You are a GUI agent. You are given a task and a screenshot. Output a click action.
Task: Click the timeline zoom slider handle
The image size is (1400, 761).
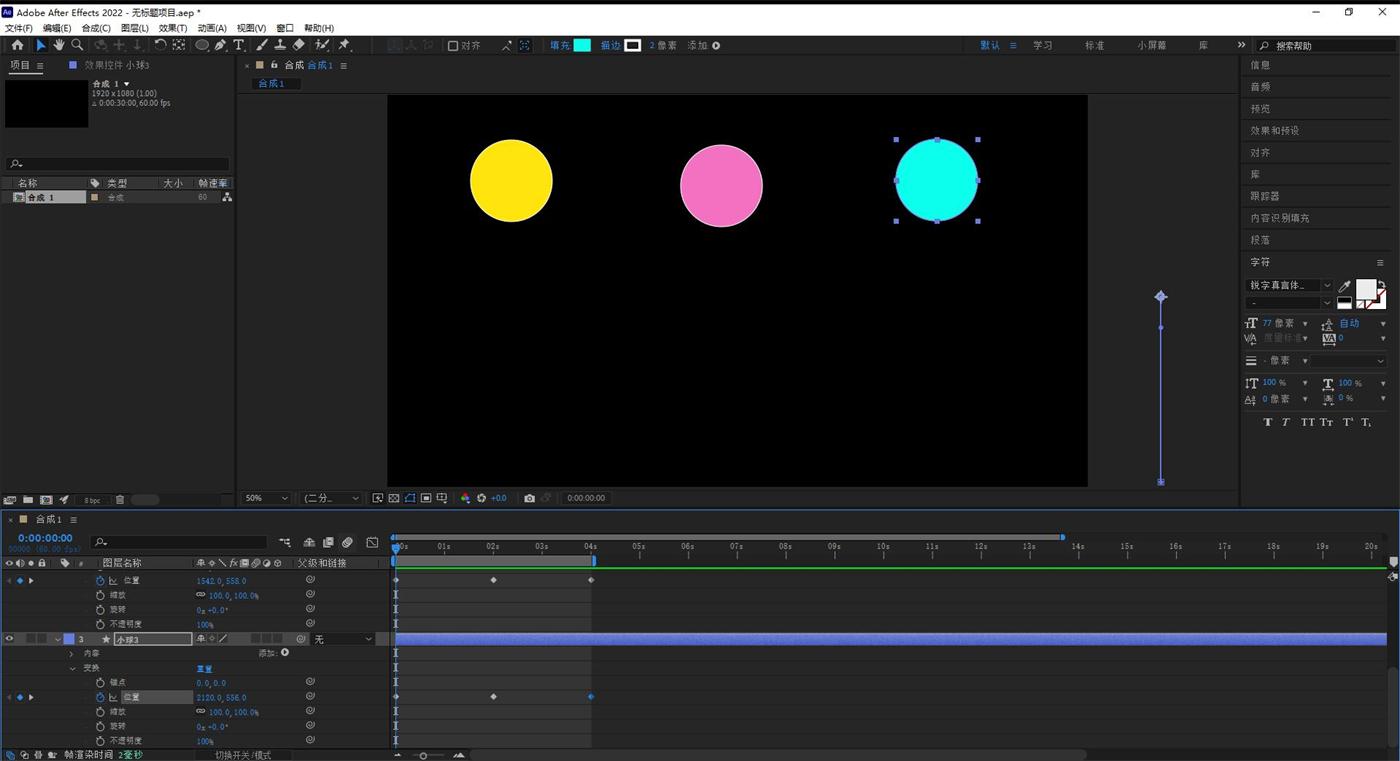[x=423, y=756]
